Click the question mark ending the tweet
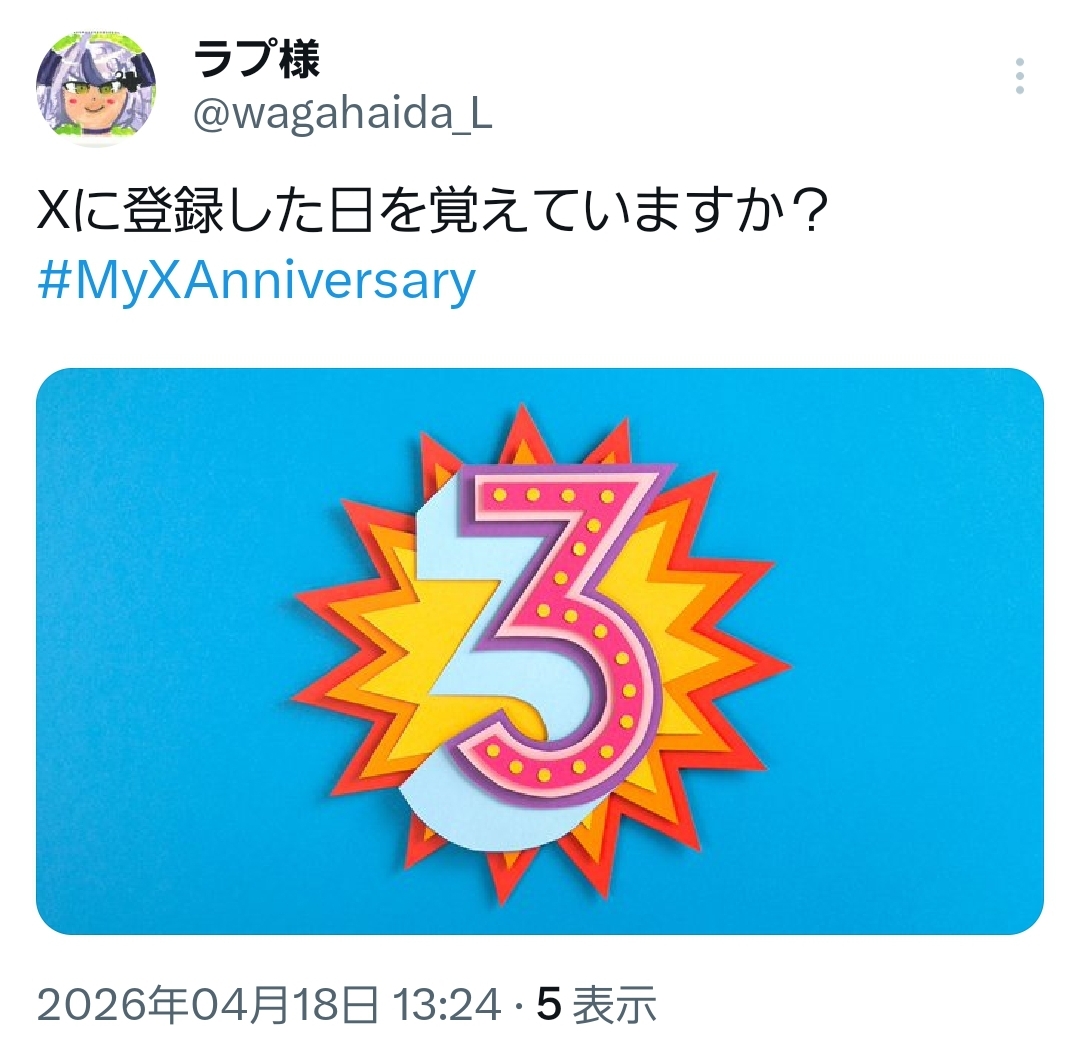Screen dimensions: 1080x1052 click(807, 212)
